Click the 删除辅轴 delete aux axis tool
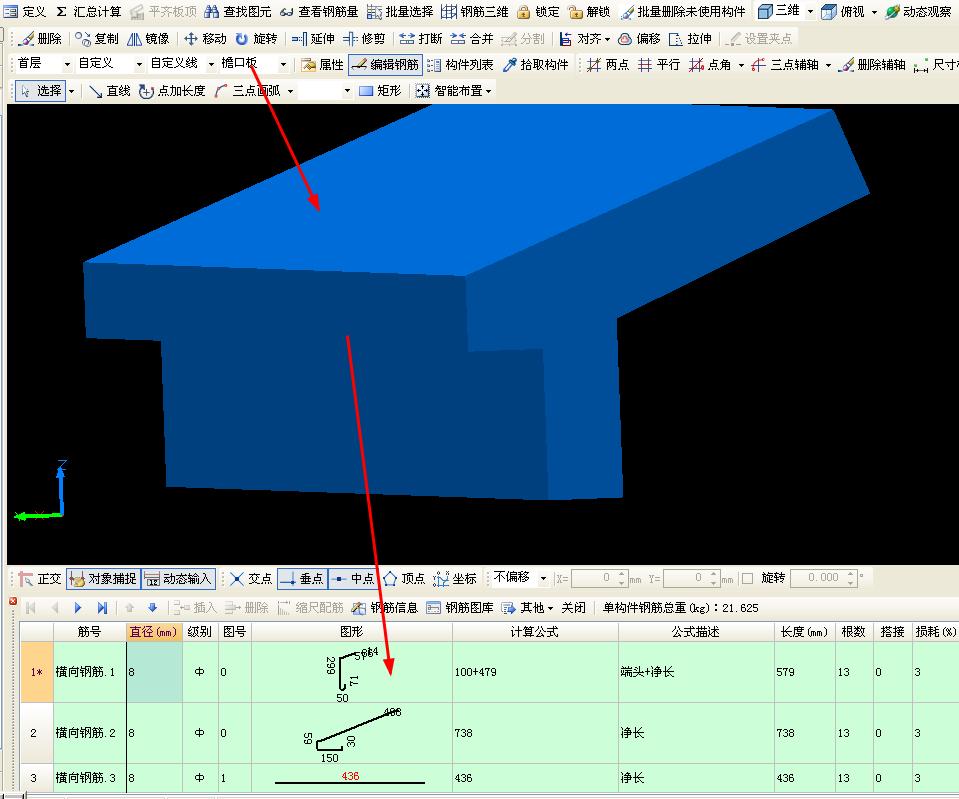 (x=872, y=64)
